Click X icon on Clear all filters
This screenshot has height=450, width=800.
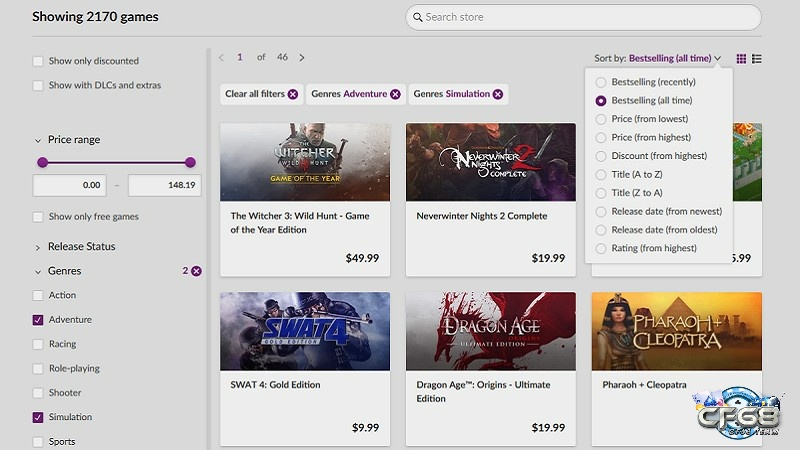293,94
